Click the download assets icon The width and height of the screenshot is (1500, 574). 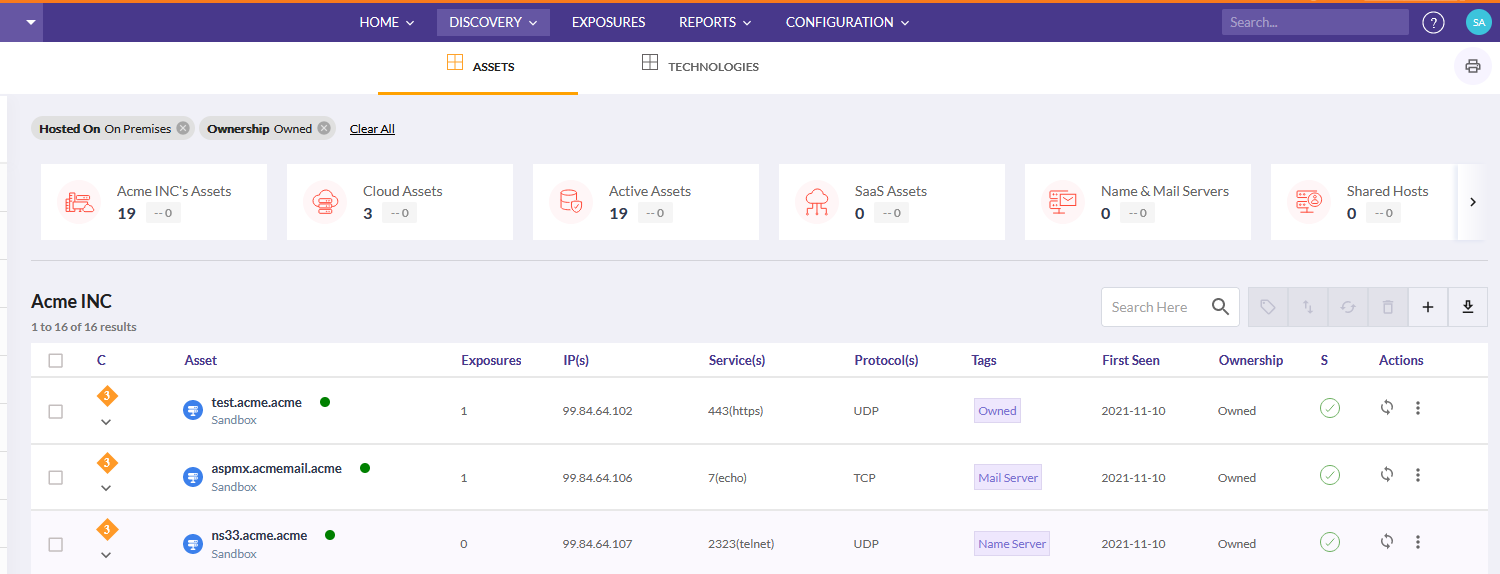[x=1467, y=307]
